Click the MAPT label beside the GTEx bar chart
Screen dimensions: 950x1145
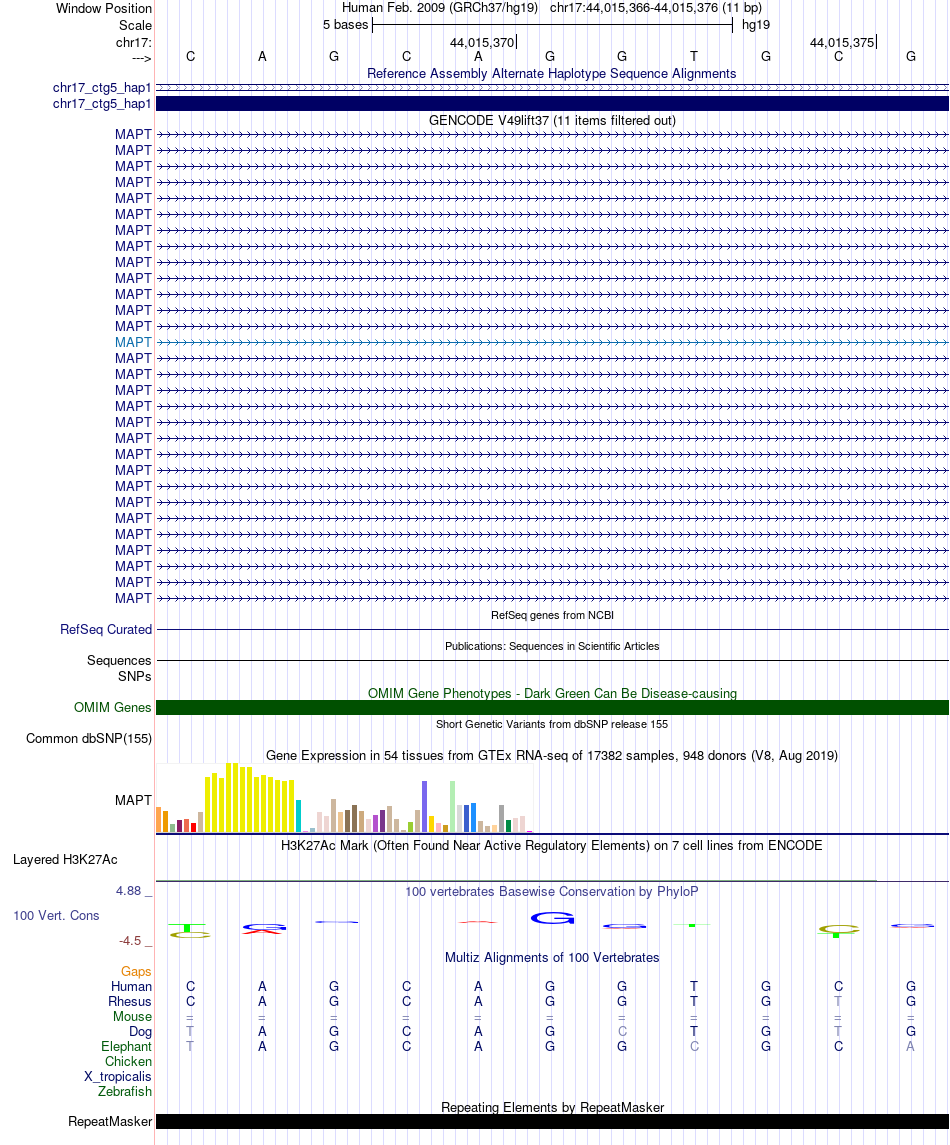[x=133, y=800]
